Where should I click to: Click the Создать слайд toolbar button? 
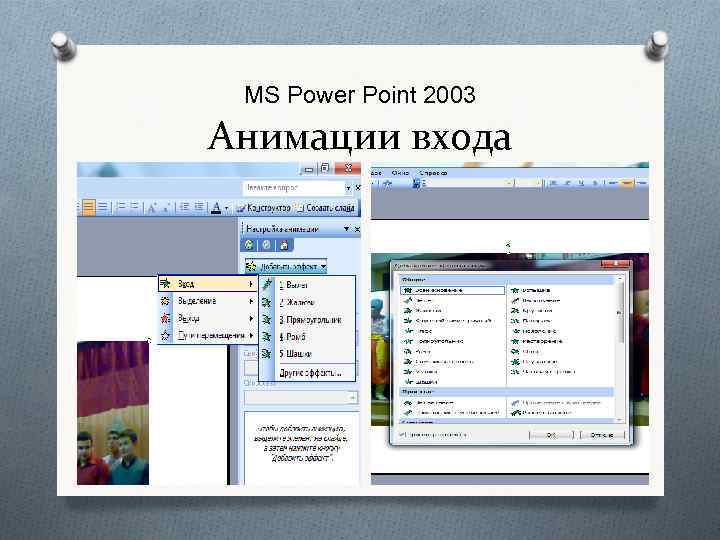click(326, 208)
